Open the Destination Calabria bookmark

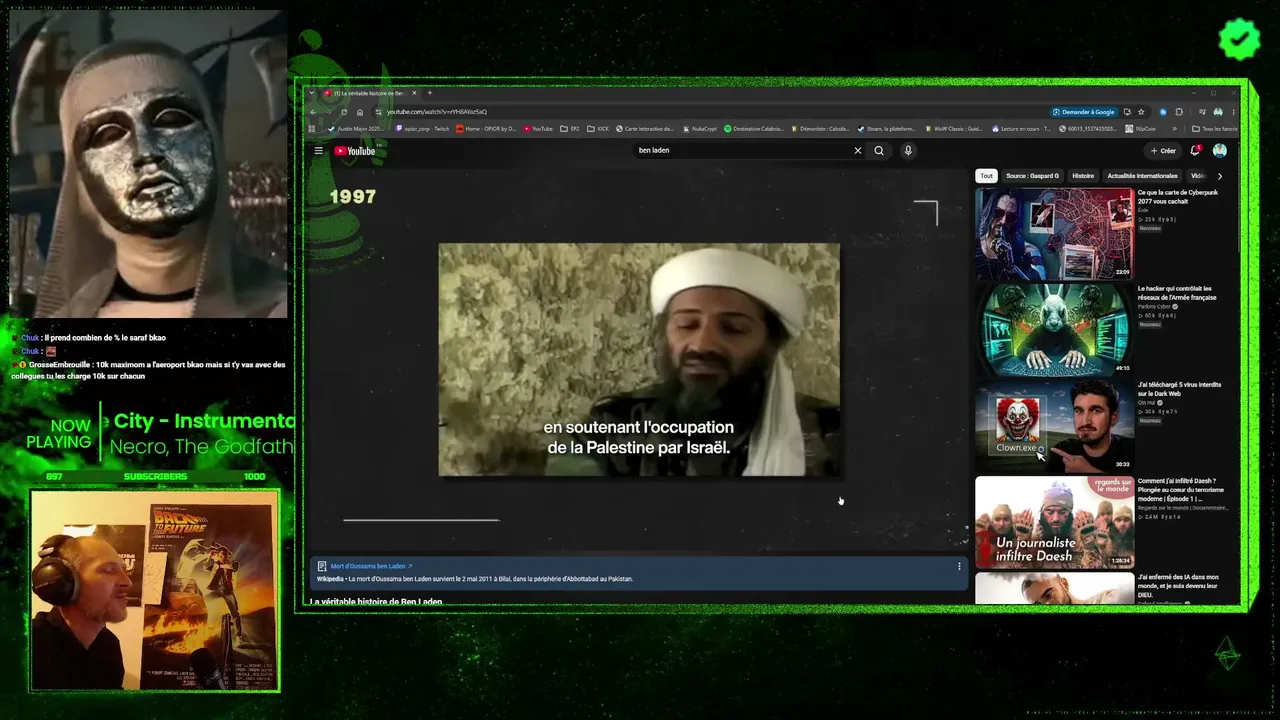point(753,129)
